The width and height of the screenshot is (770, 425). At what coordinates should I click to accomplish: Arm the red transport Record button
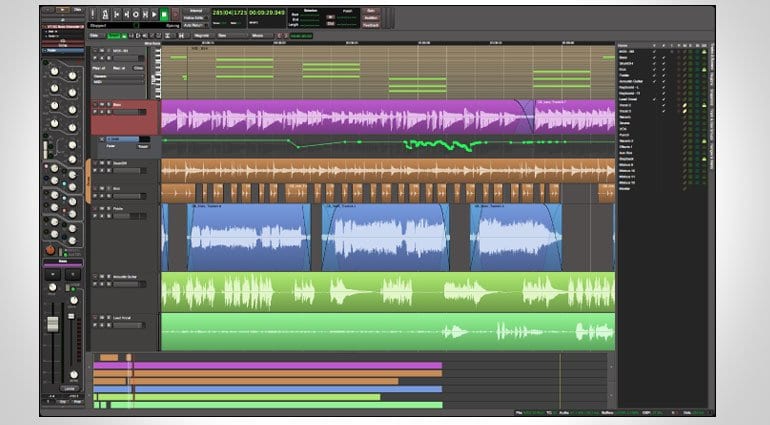click(175, 14)
